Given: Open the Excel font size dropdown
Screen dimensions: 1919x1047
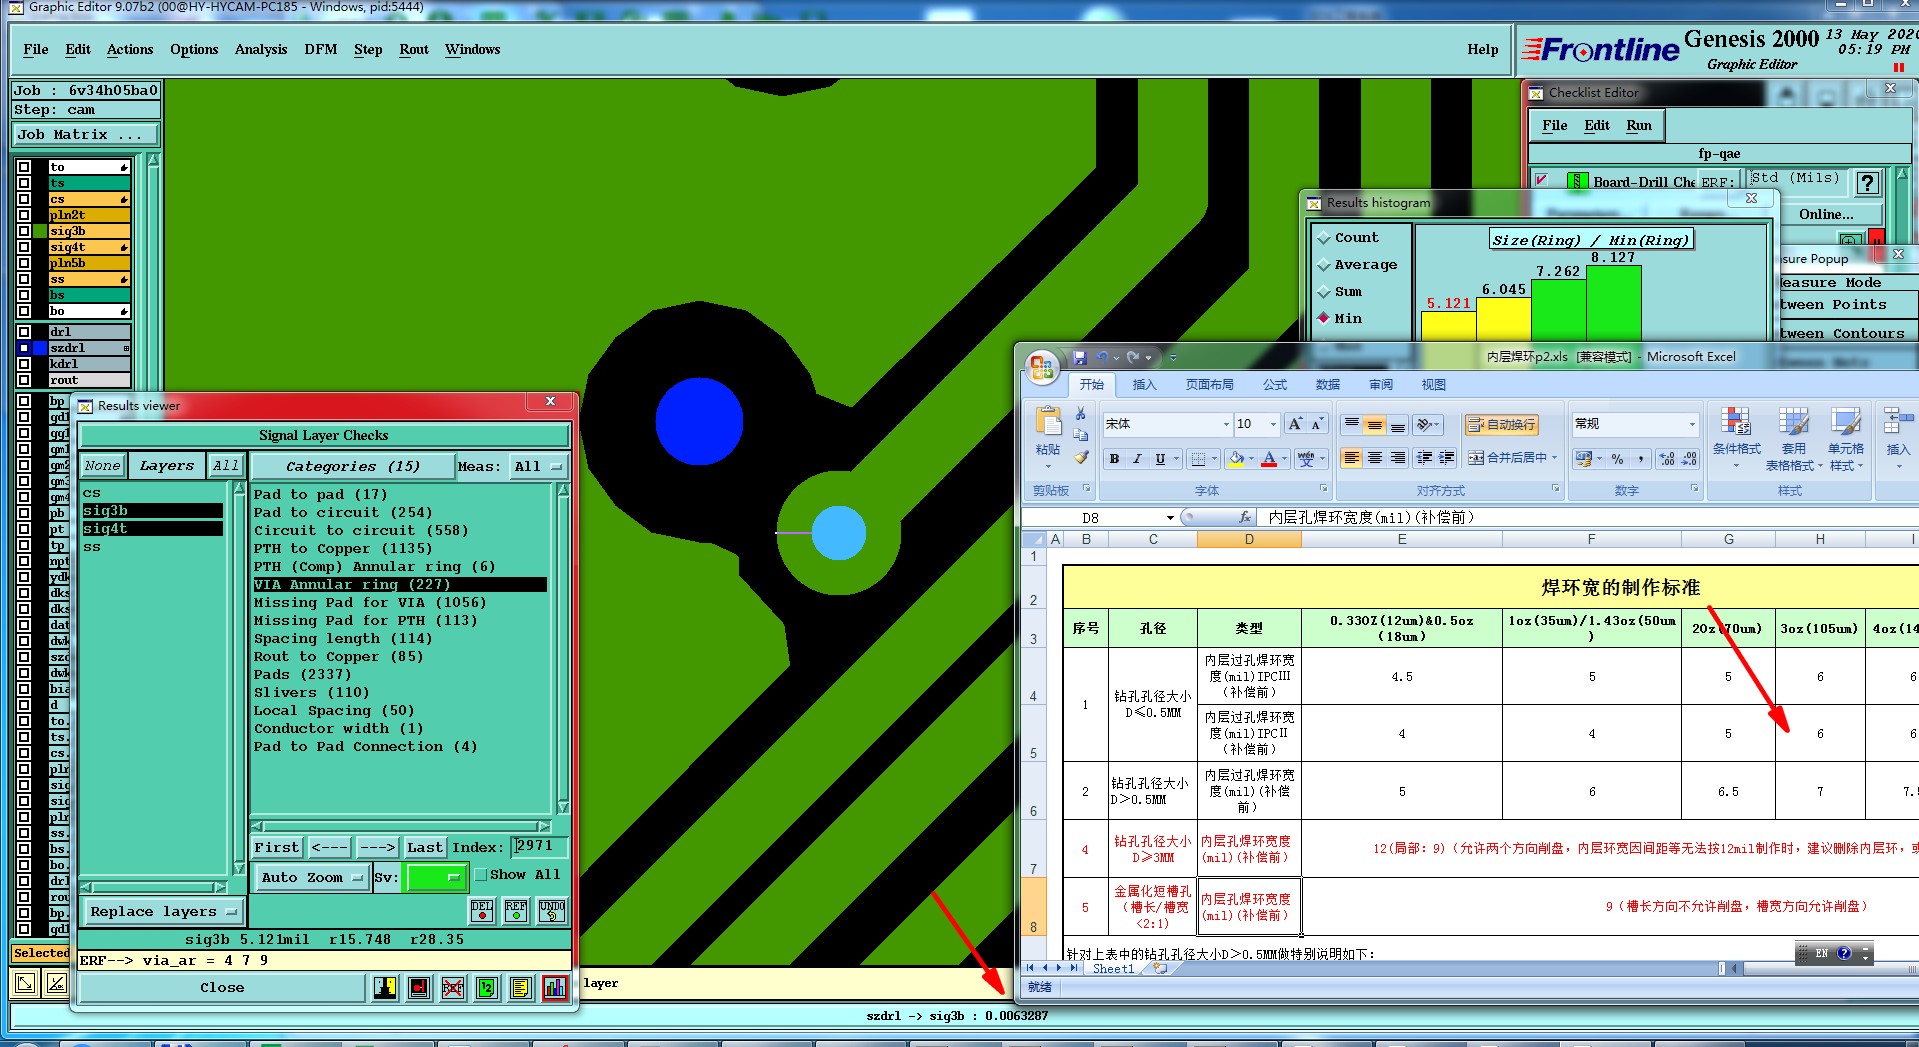Looking at the screenshot, I should pyautogui.click(x=1273, y=425).
